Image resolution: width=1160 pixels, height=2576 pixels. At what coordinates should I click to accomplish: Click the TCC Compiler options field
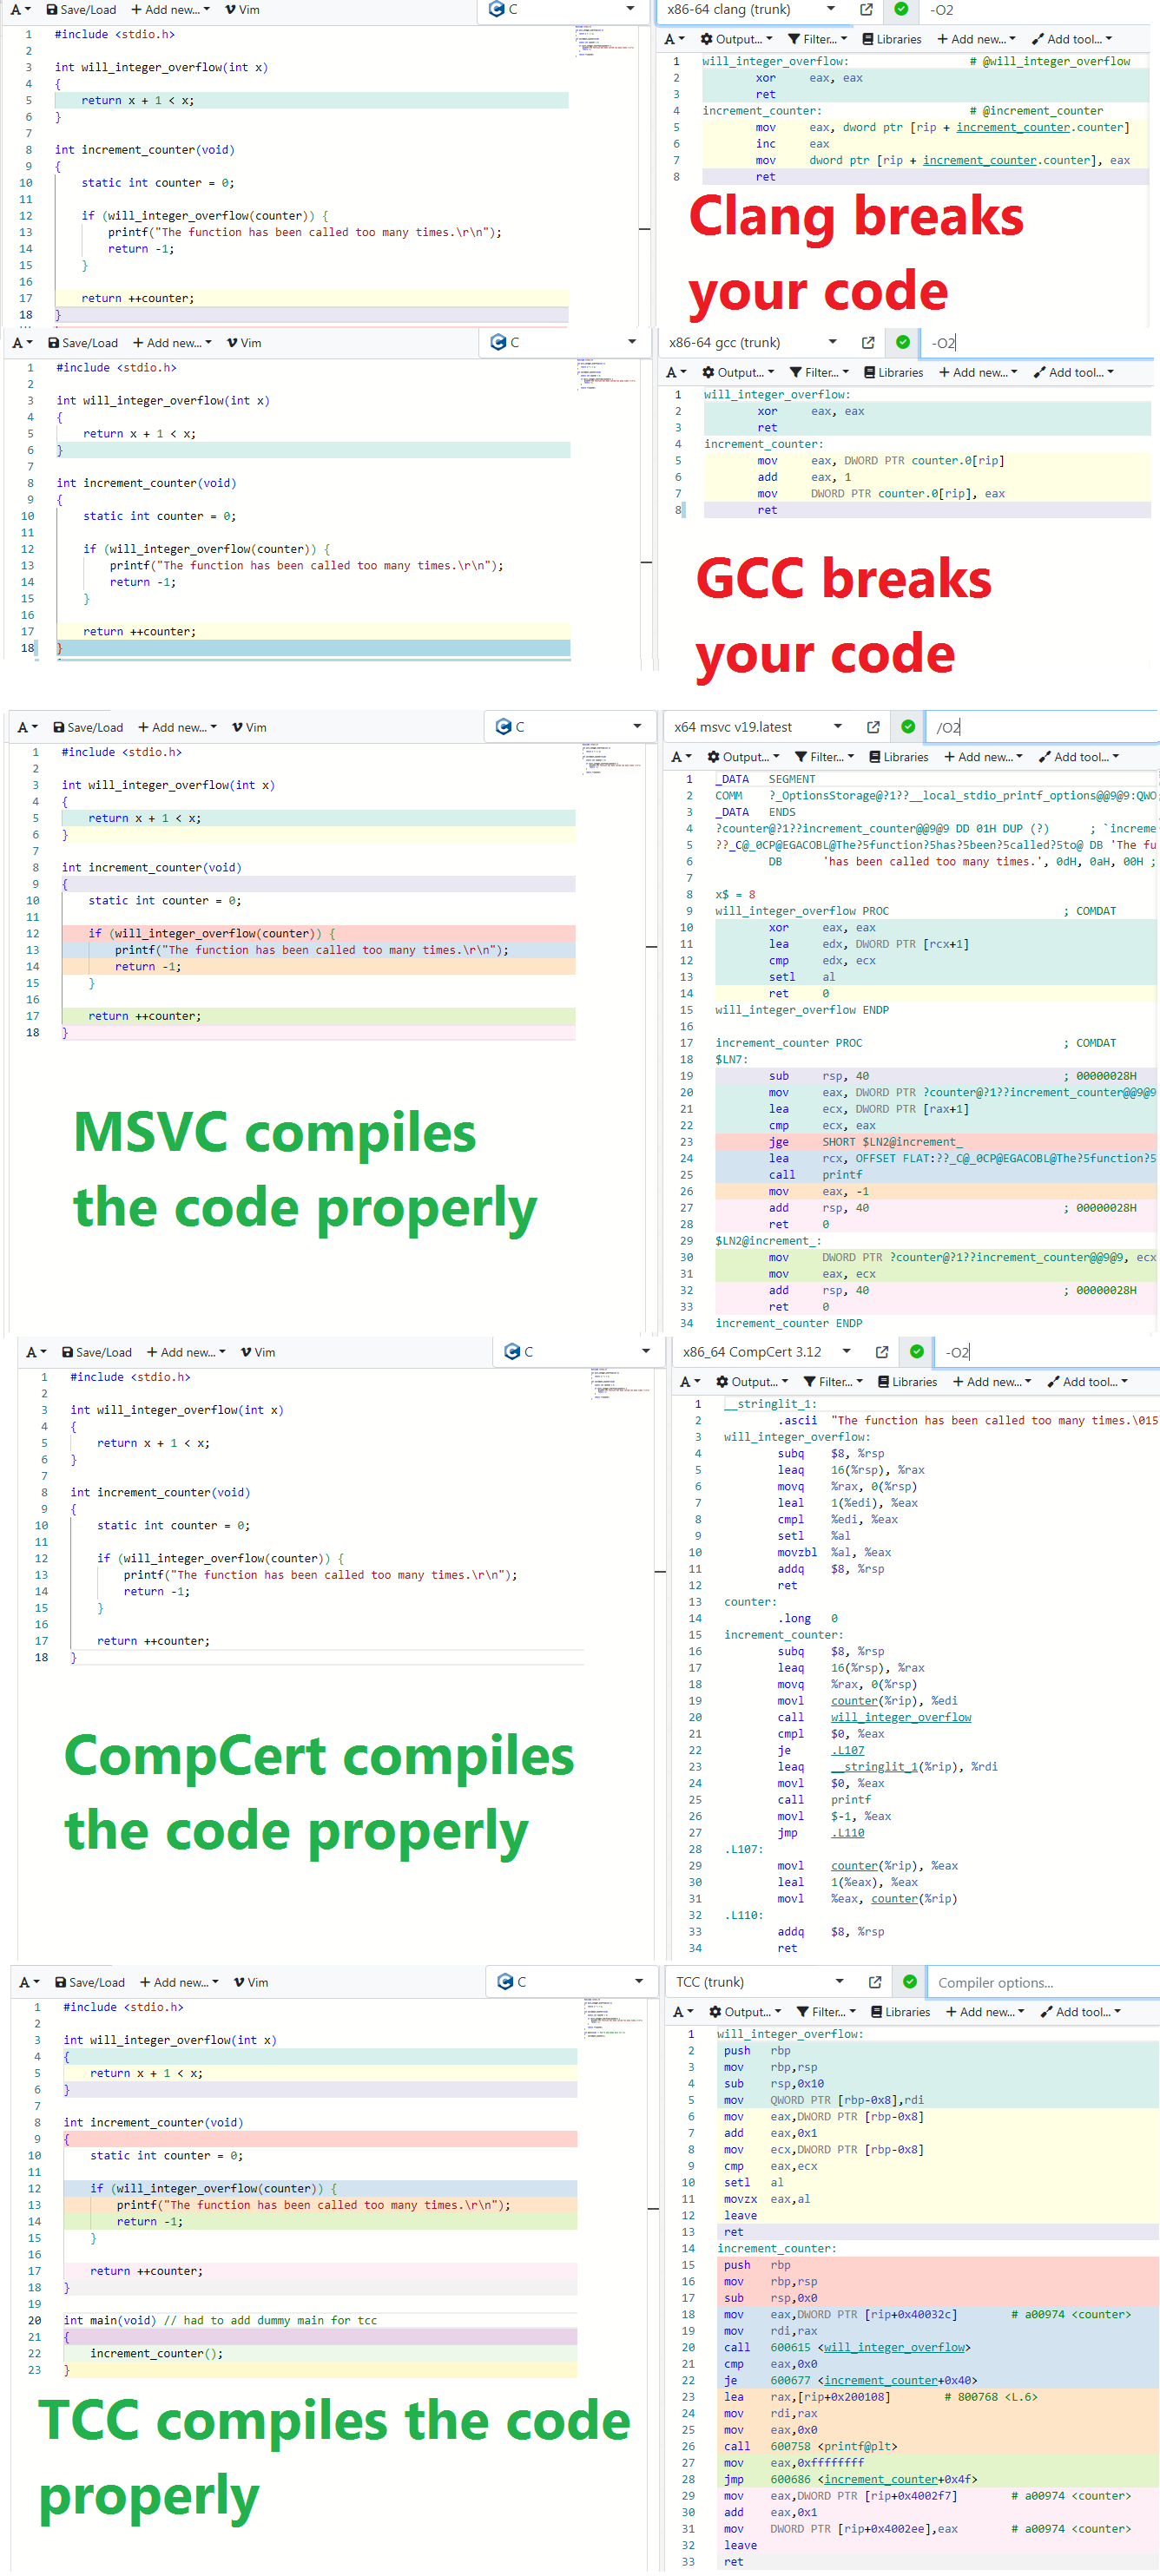pyautogui.click(x=1044, y=1982)
